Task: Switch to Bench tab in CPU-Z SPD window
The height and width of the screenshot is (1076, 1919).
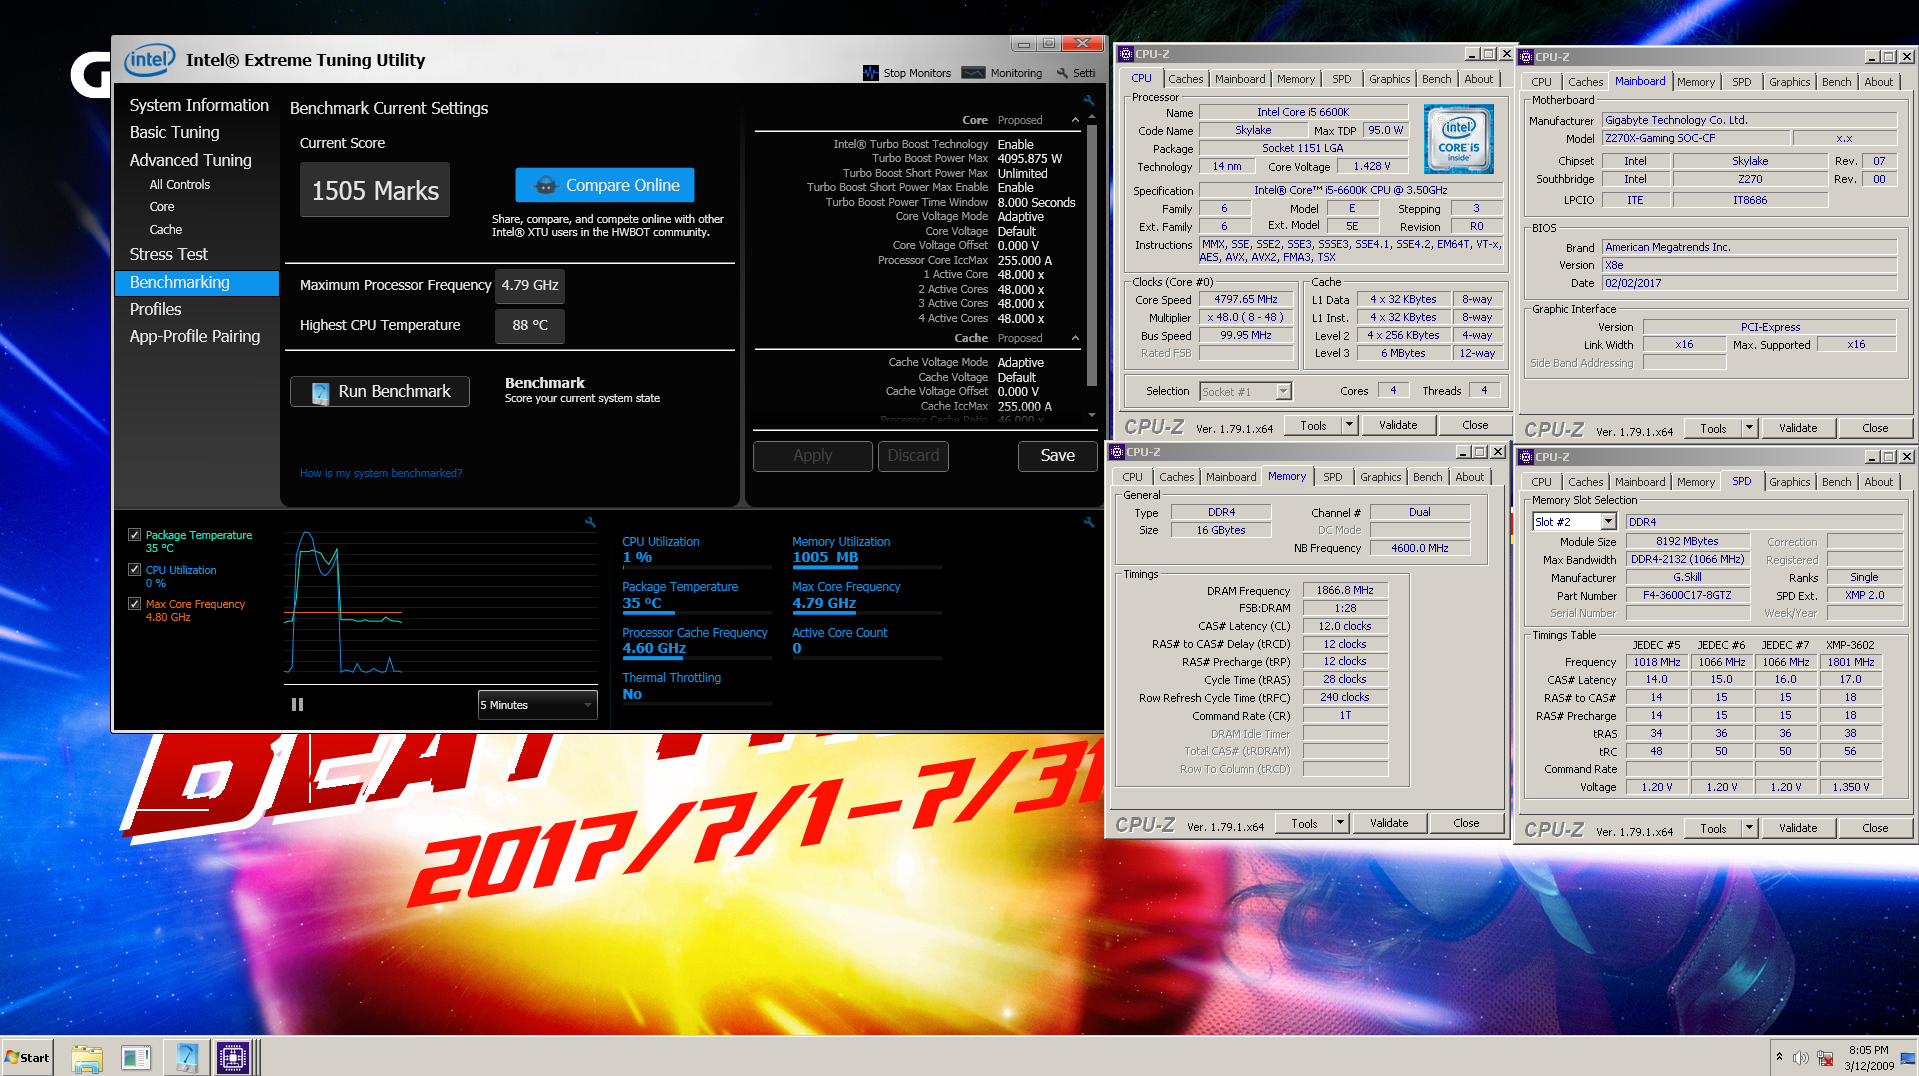Action: tap(1836, 482)
